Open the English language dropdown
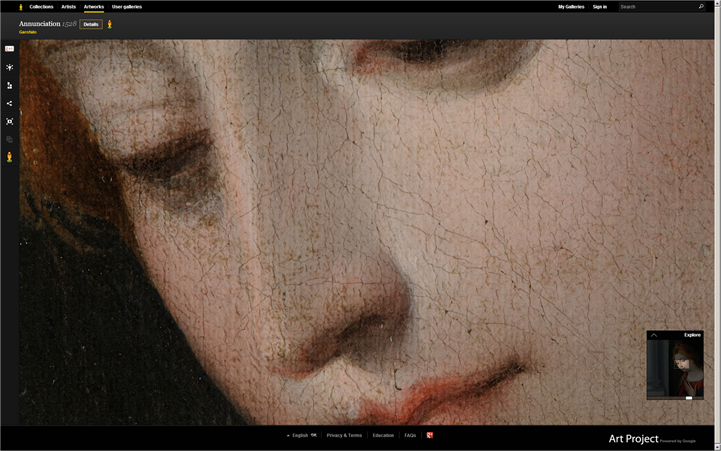The height and width of the screenshot is (451, 721). click(x=302, y=435)
